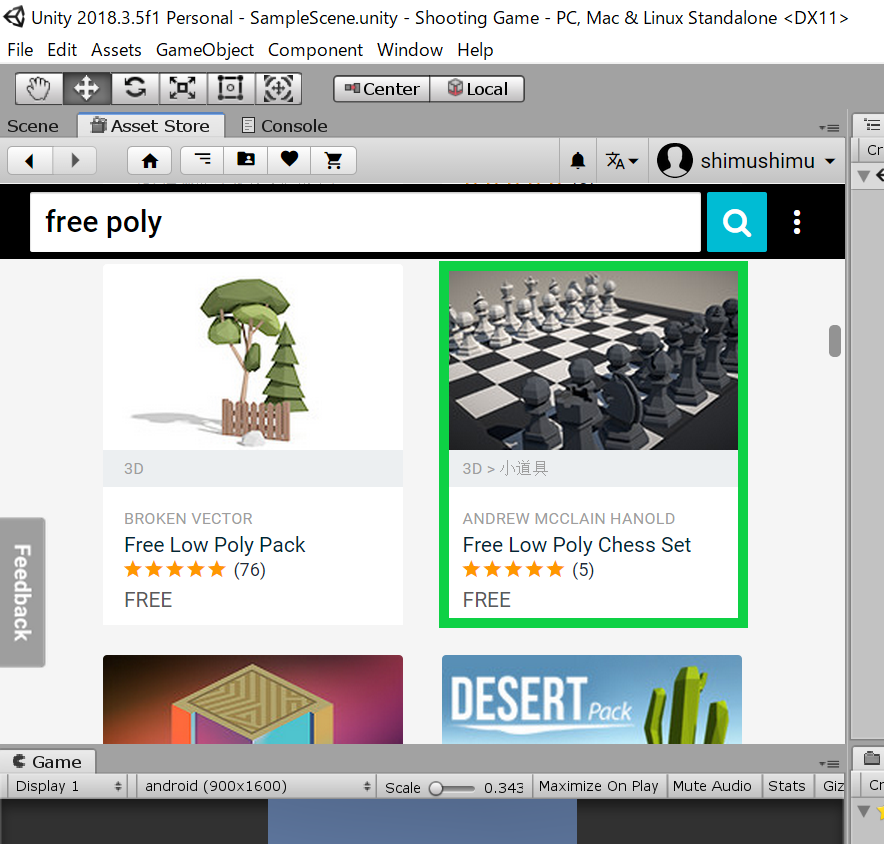Click the notifications bell icon
884x844 pixels.
tap(578, 161)
